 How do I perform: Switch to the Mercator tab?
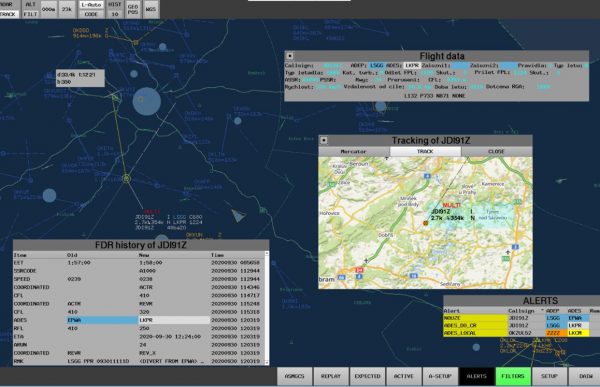[x=354, y=152]
